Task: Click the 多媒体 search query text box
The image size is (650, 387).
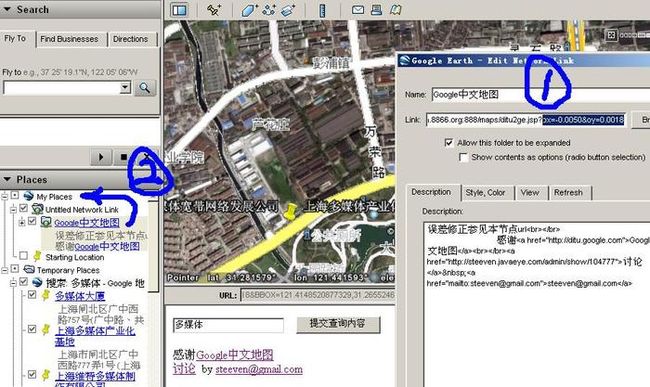Action: pos(228,324)
